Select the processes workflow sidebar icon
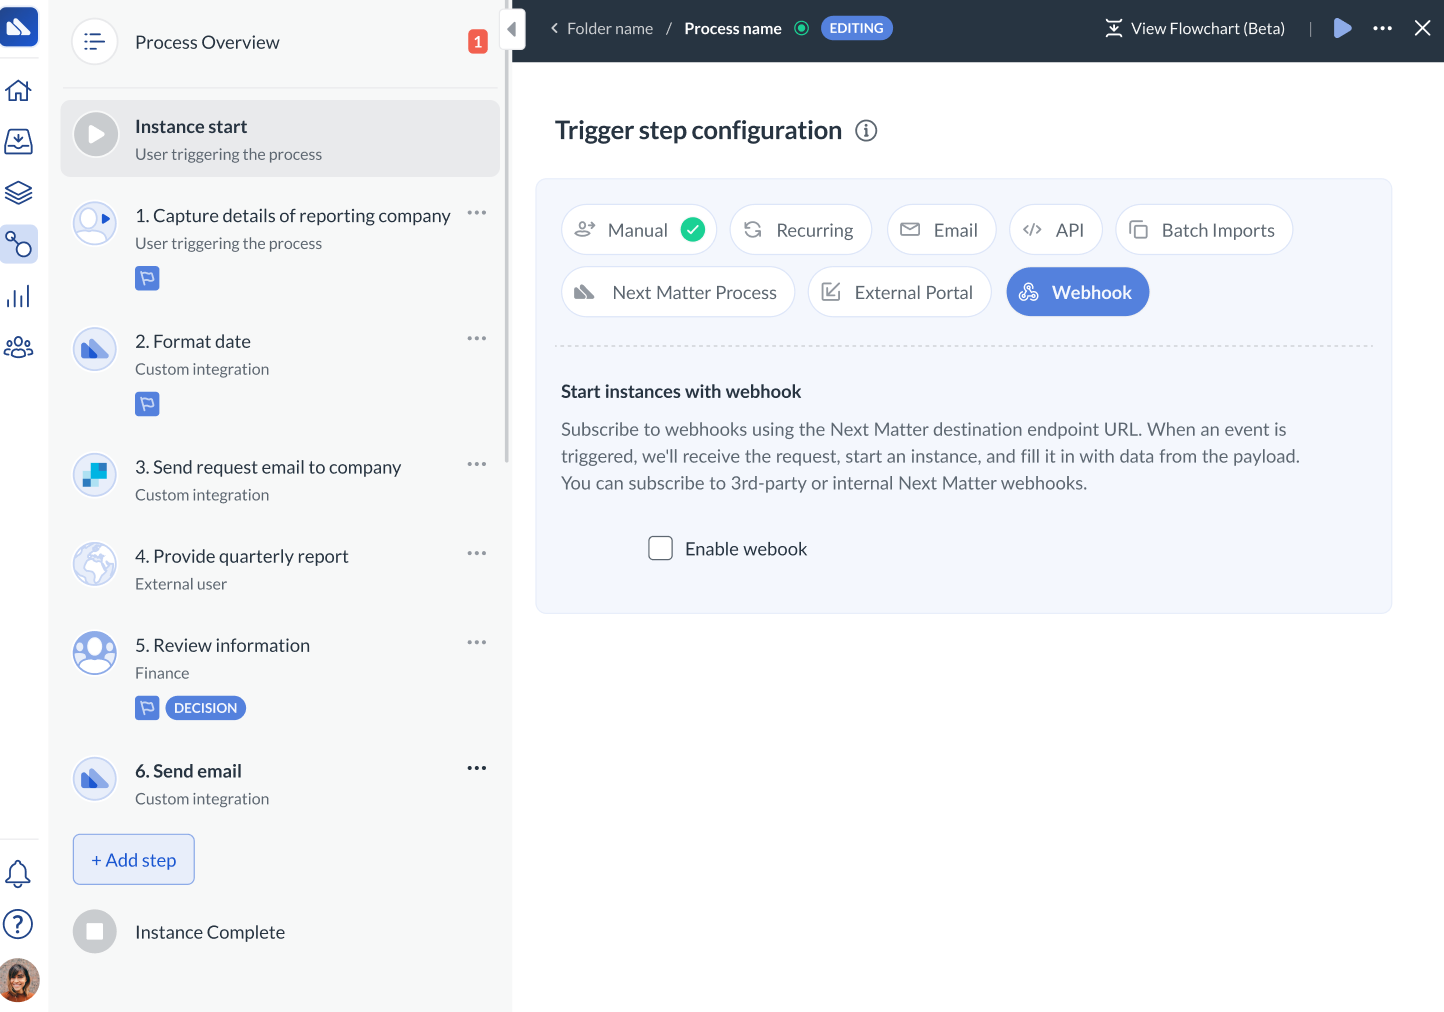The width and height of the screenshot is (1444, 1012). pyautogui.click(x=18, y=244)
